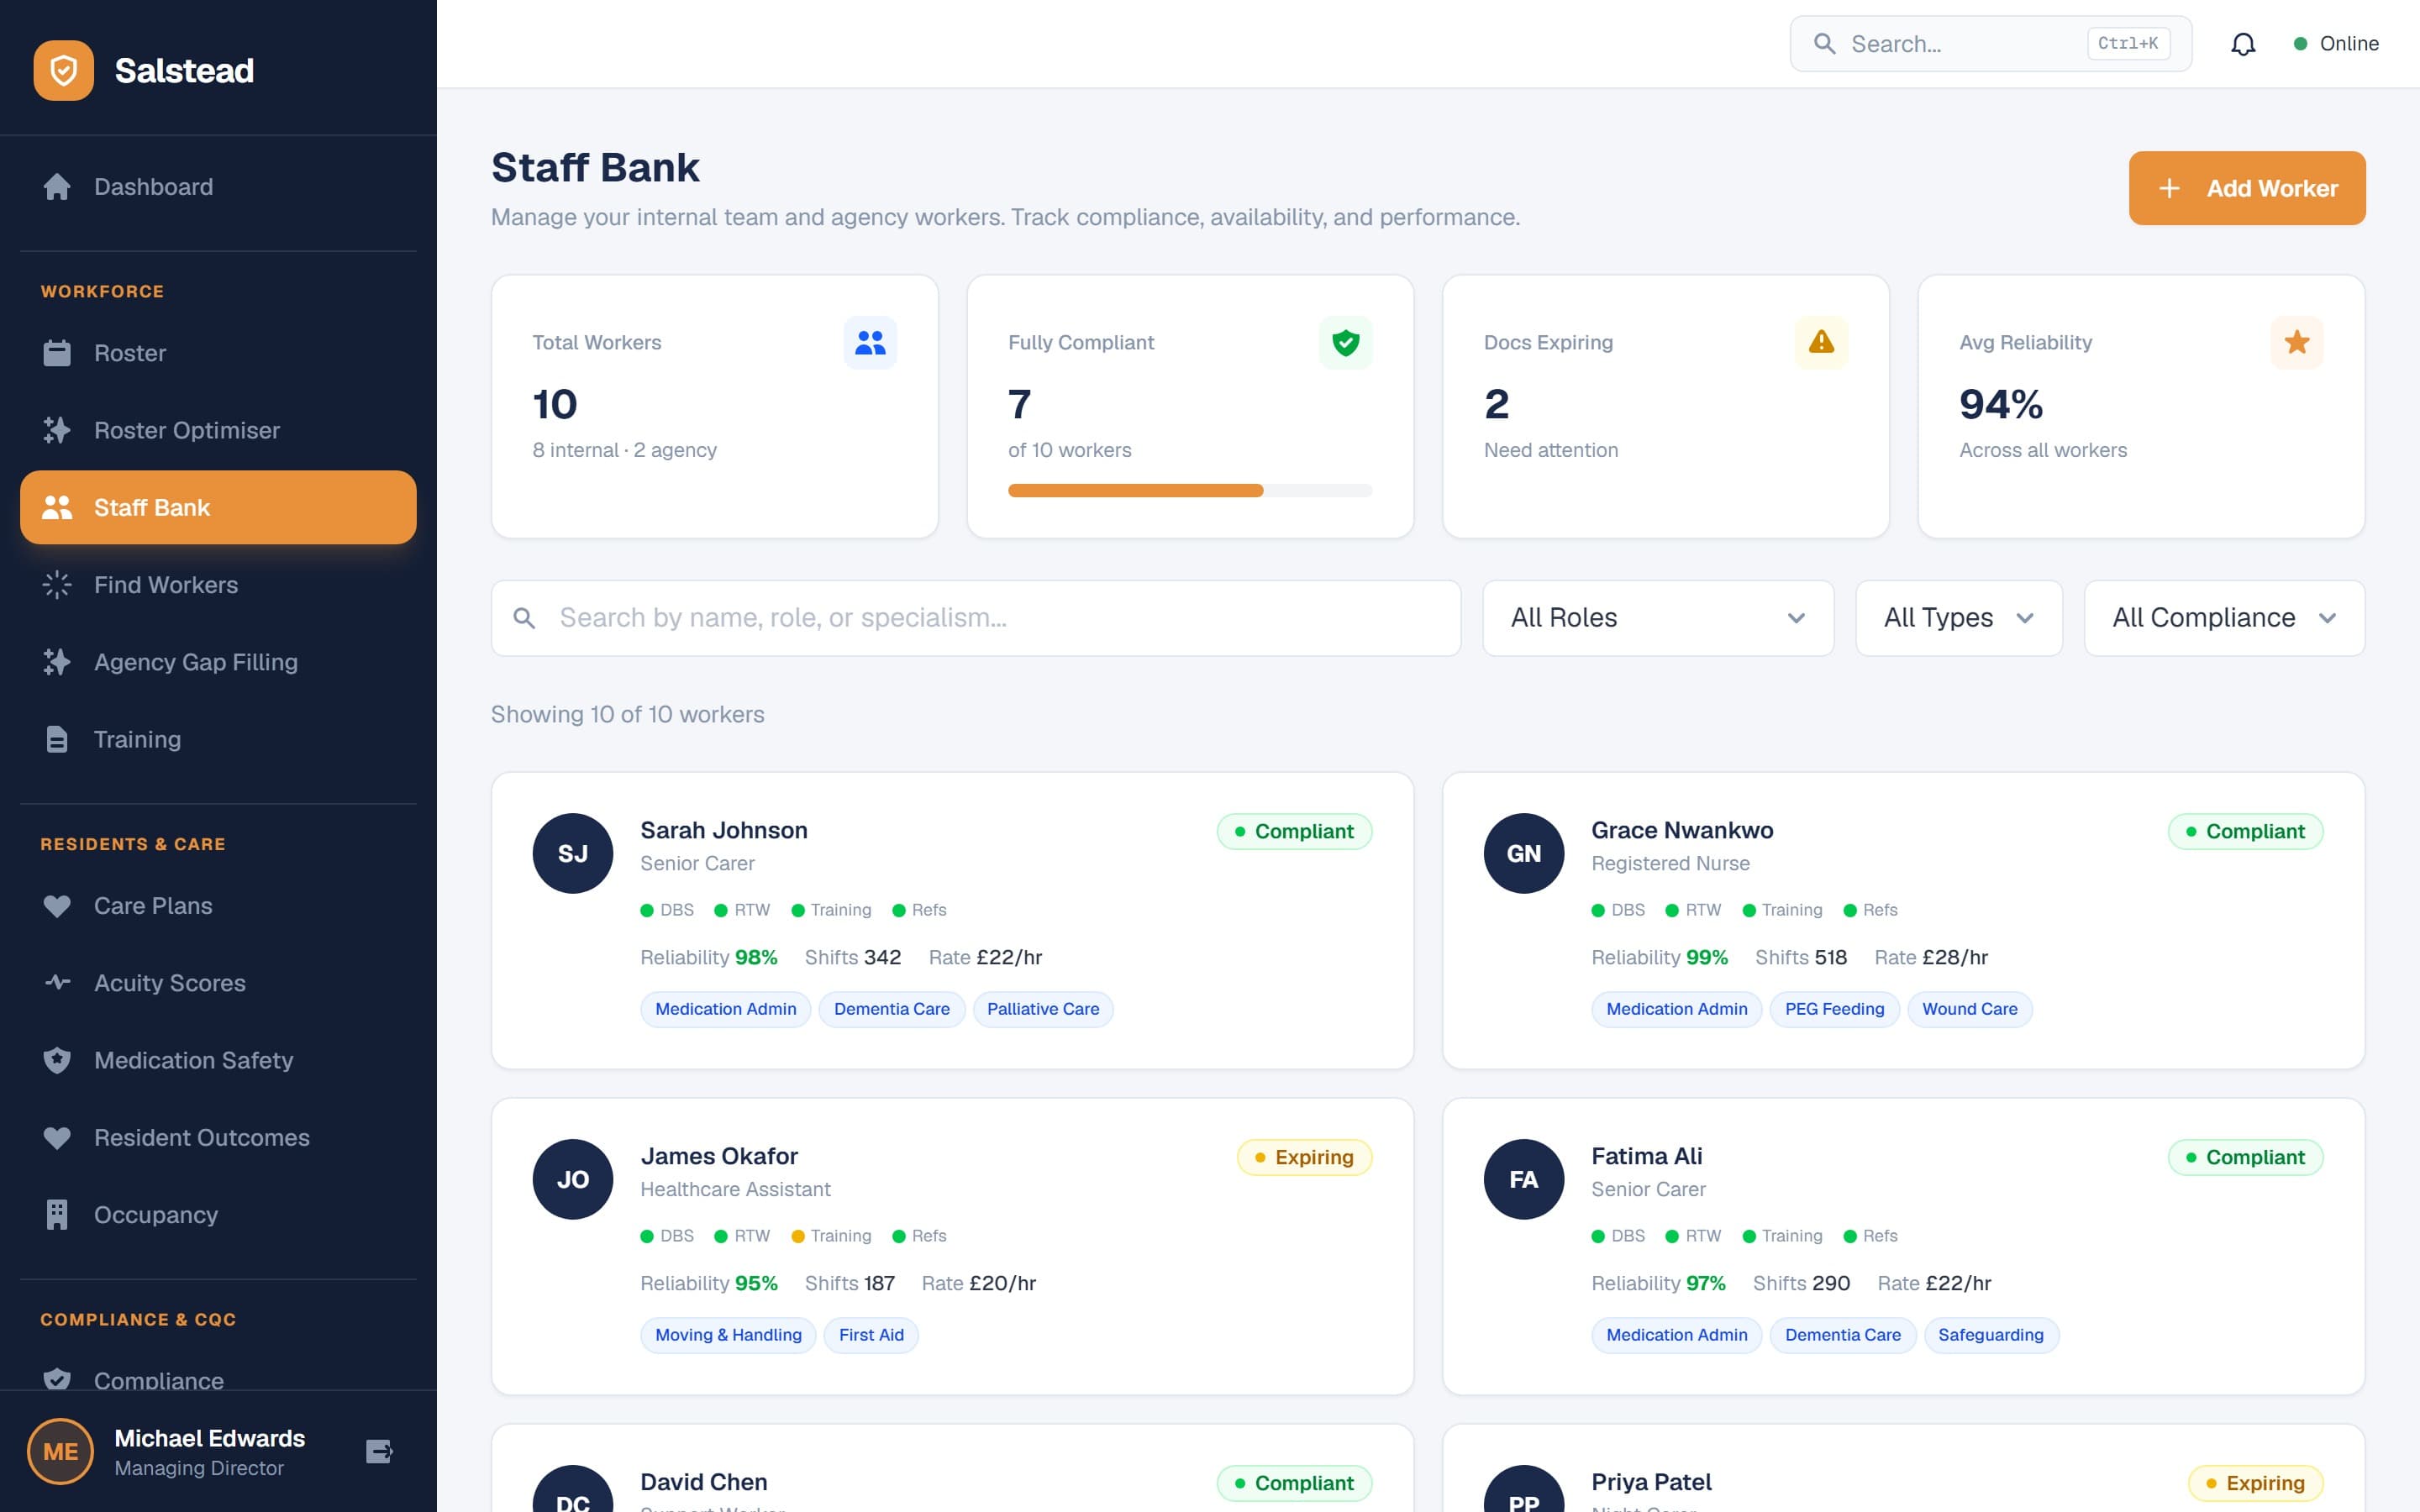Click the magnifier icon in the top search bar
Screen dimensions: 2420x1512
point(1824,44)
